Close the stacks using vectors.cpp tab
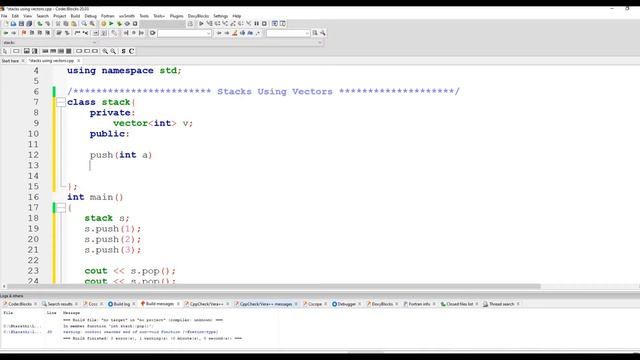 click(79, 61)
